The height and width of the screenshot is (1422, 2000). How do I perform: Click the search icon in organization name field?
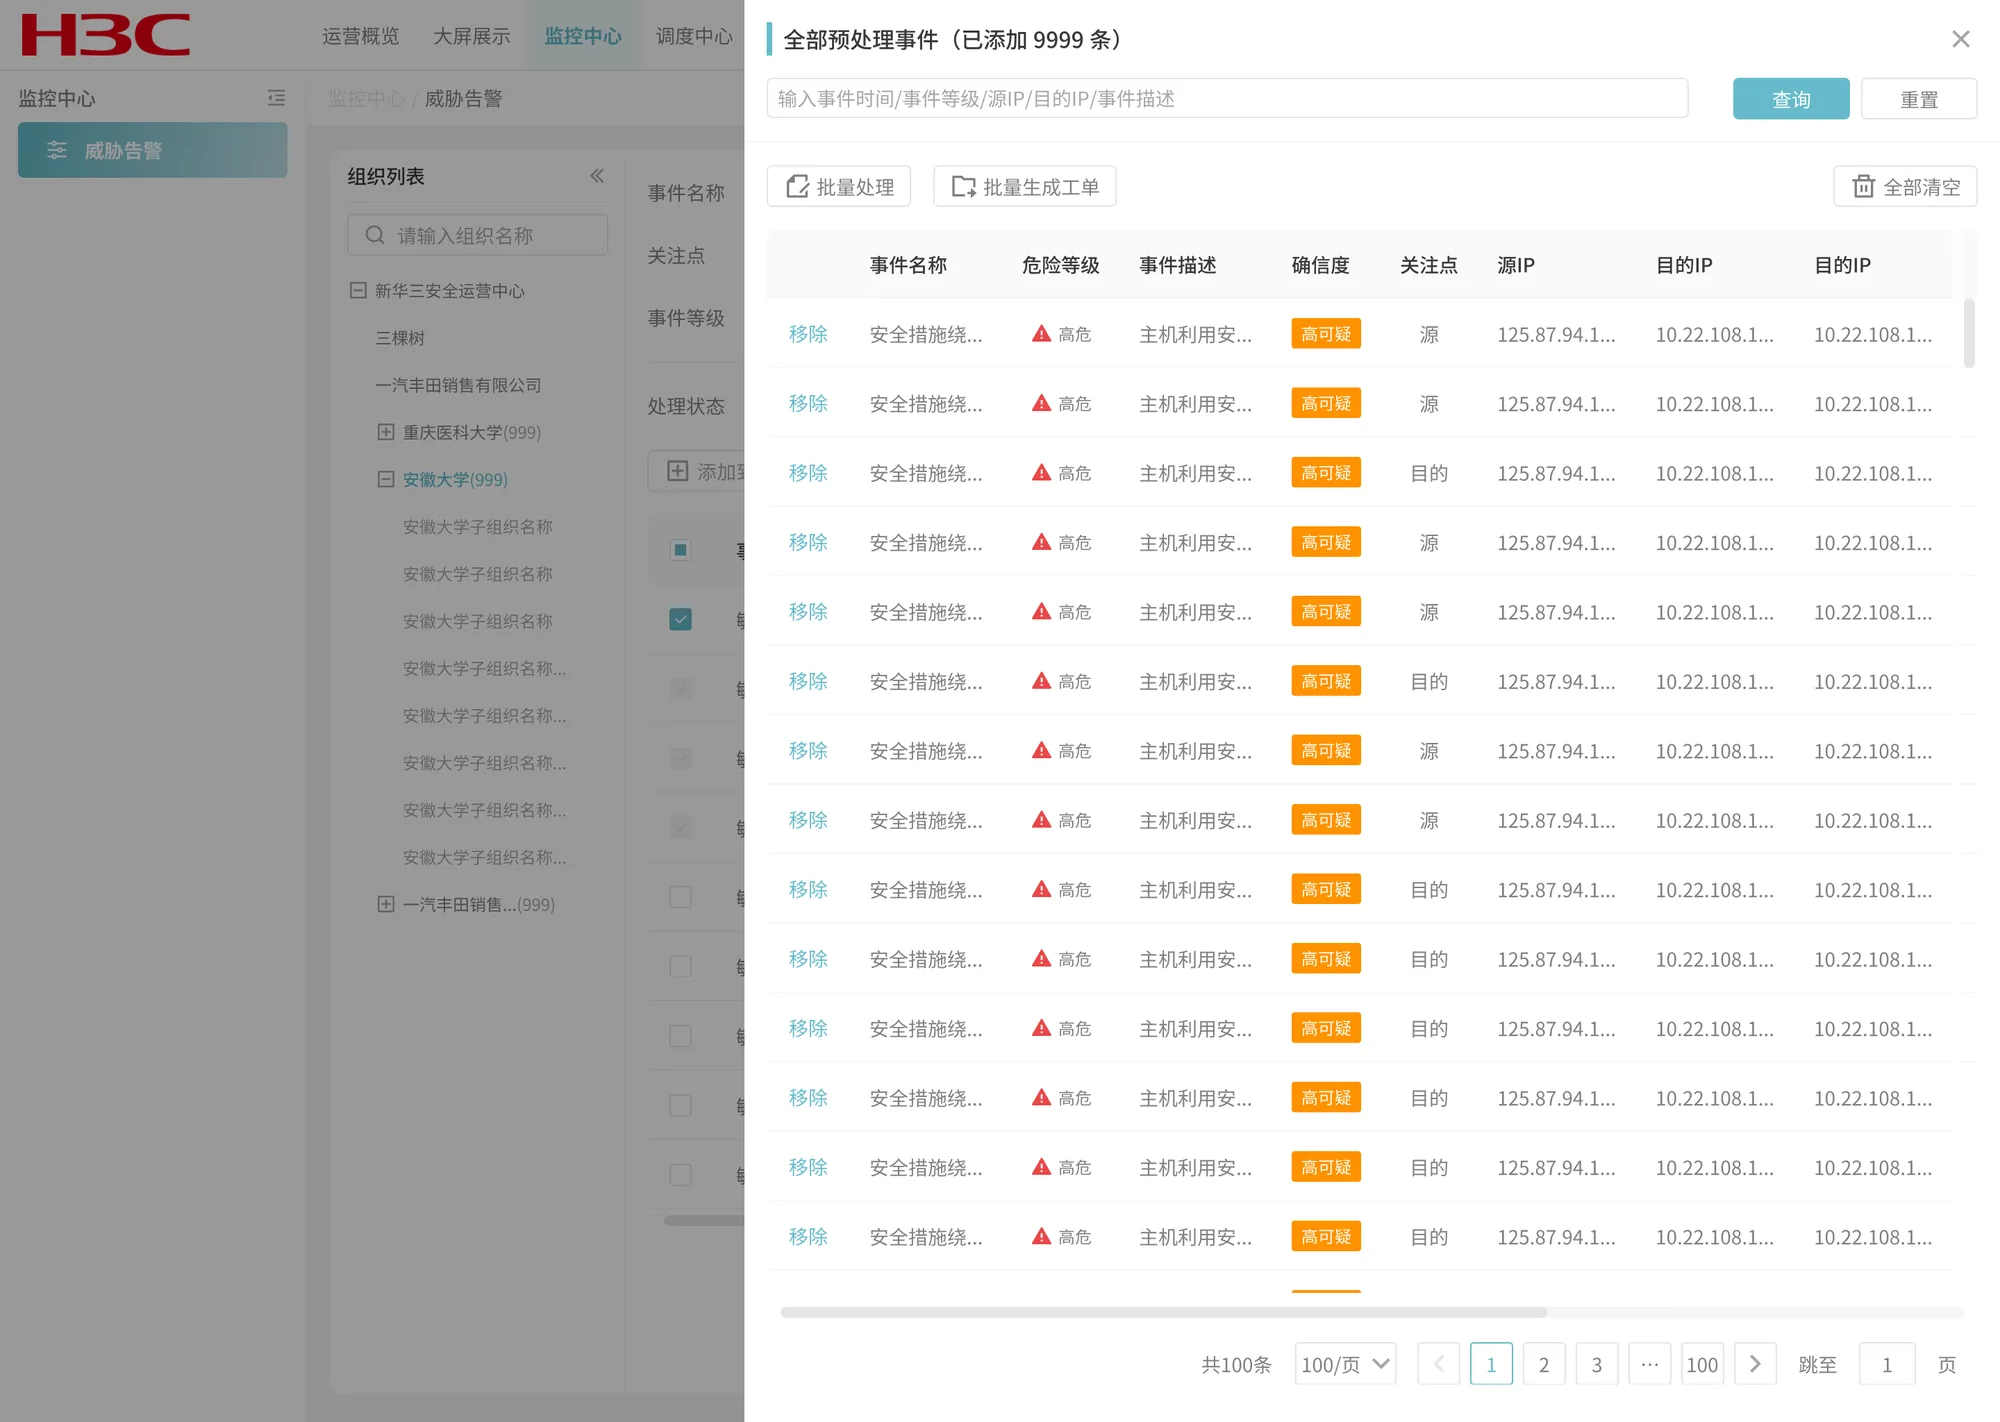click(375, 235)
